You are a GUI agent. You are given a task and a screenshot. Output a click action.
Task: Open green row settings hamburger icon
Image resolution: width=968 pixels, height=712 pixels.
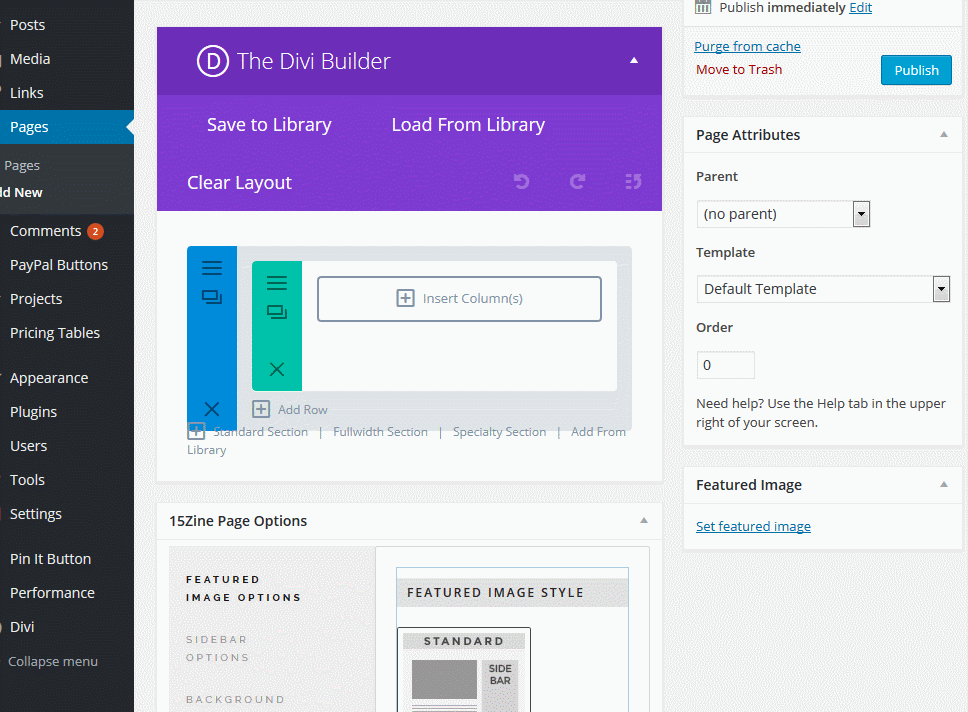pos(277,283)
